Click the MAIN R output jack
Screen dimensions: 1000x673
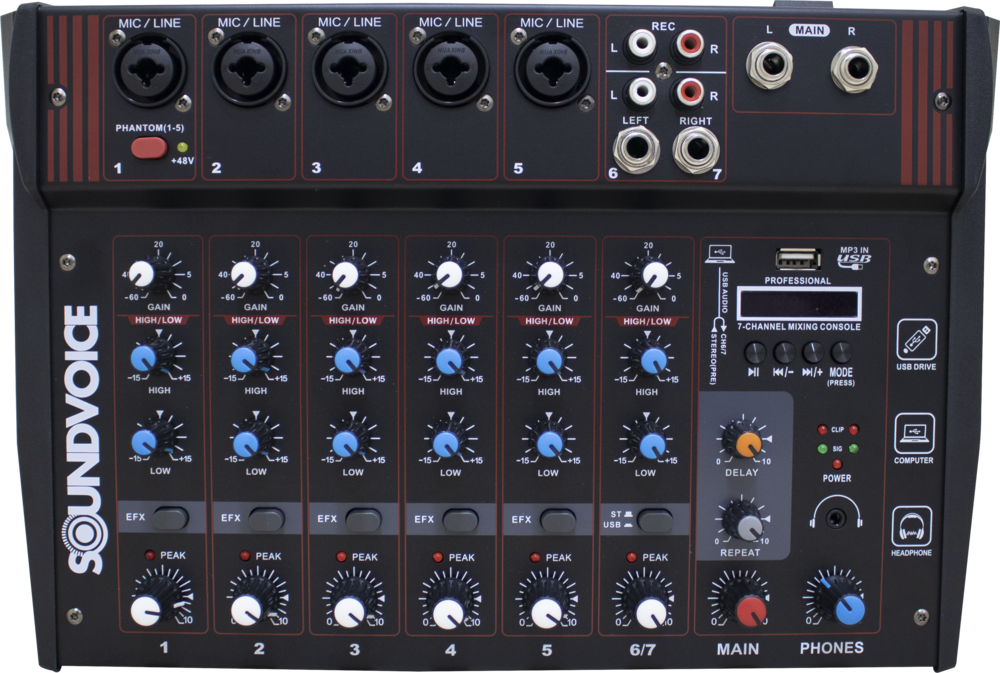pyautogui.click(x=854, y=69)
